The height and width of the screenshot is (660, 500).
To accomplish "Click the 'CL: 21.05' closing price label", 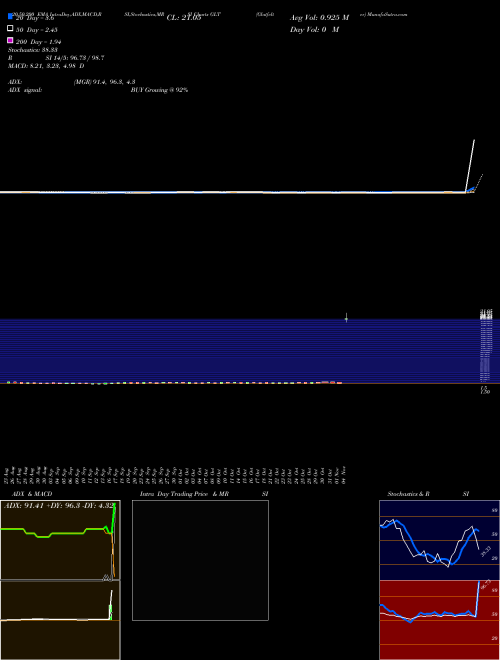I will [x=184, y=18].
